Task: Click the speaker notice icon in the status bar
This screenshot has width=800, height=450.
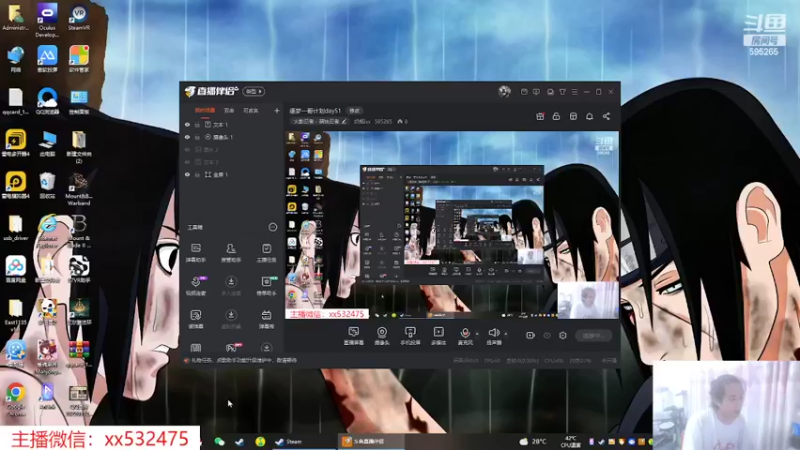Action: coord(186,360)
